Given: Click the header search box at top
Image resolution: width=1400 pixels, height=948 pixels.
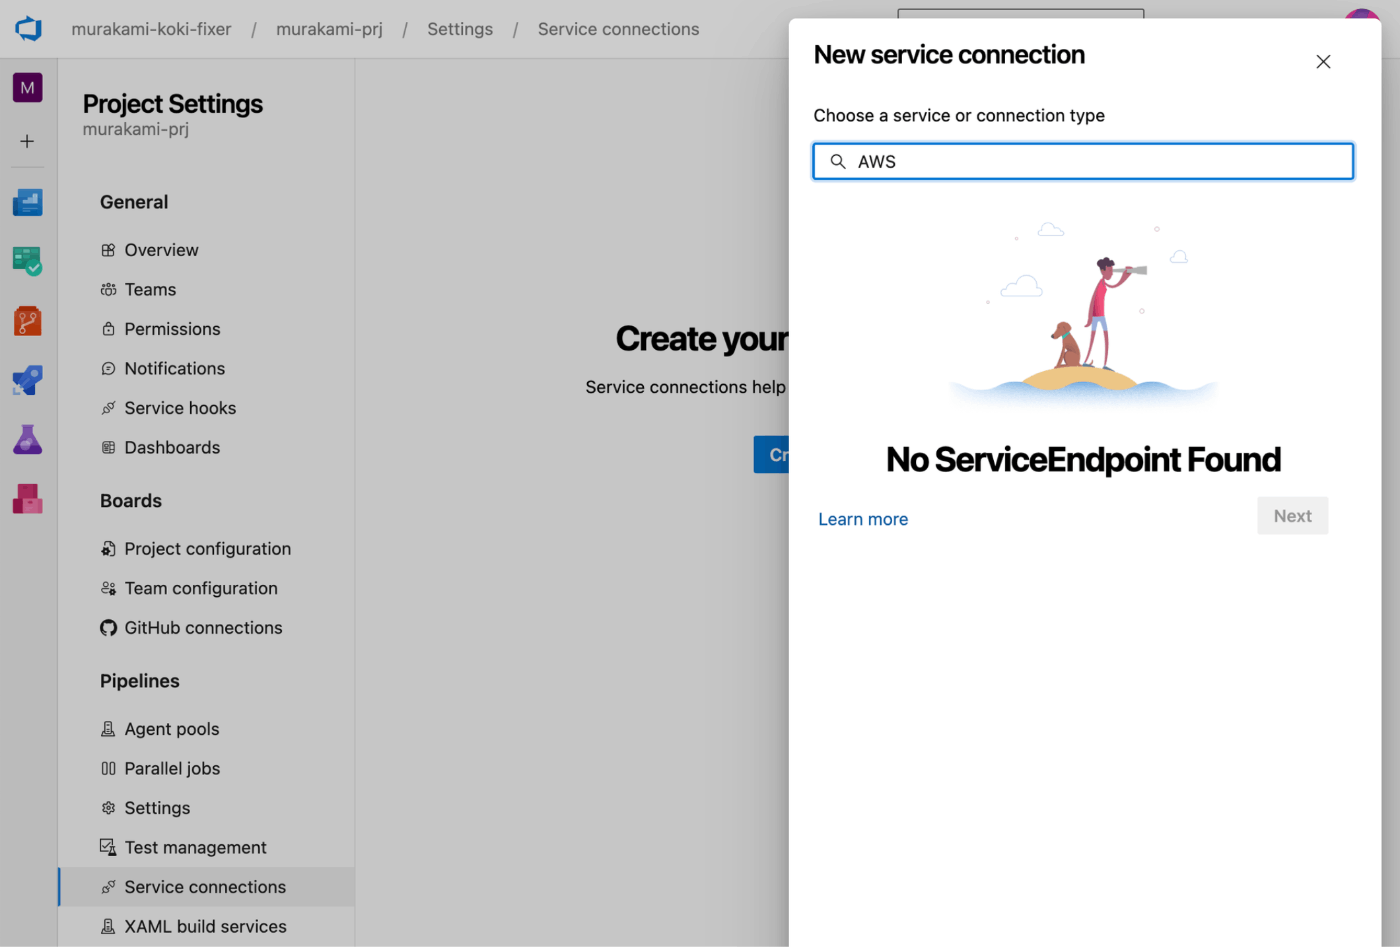Looking at the screenshot, I should click(x=1020, y=14).
